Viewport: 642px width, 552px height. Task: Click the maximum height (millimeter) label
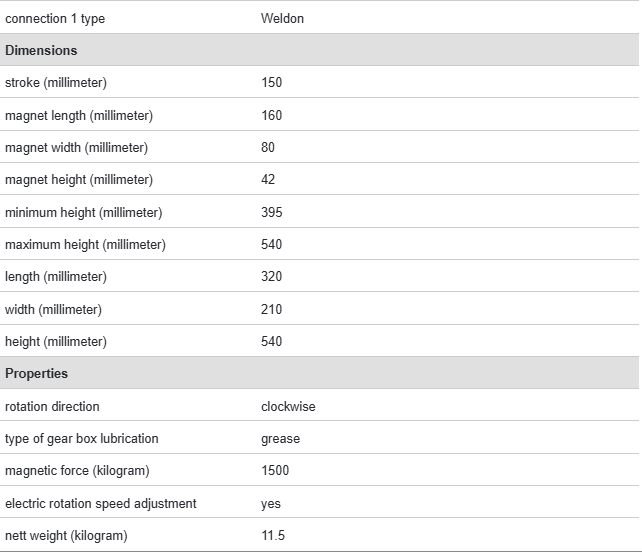click(85, 245)
